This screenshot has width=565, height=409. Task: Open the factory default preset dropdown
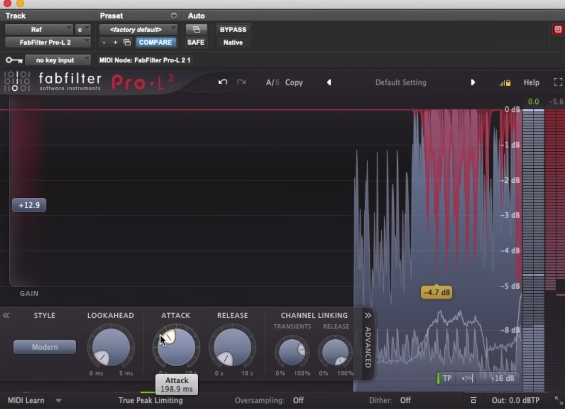coord(138,30)
